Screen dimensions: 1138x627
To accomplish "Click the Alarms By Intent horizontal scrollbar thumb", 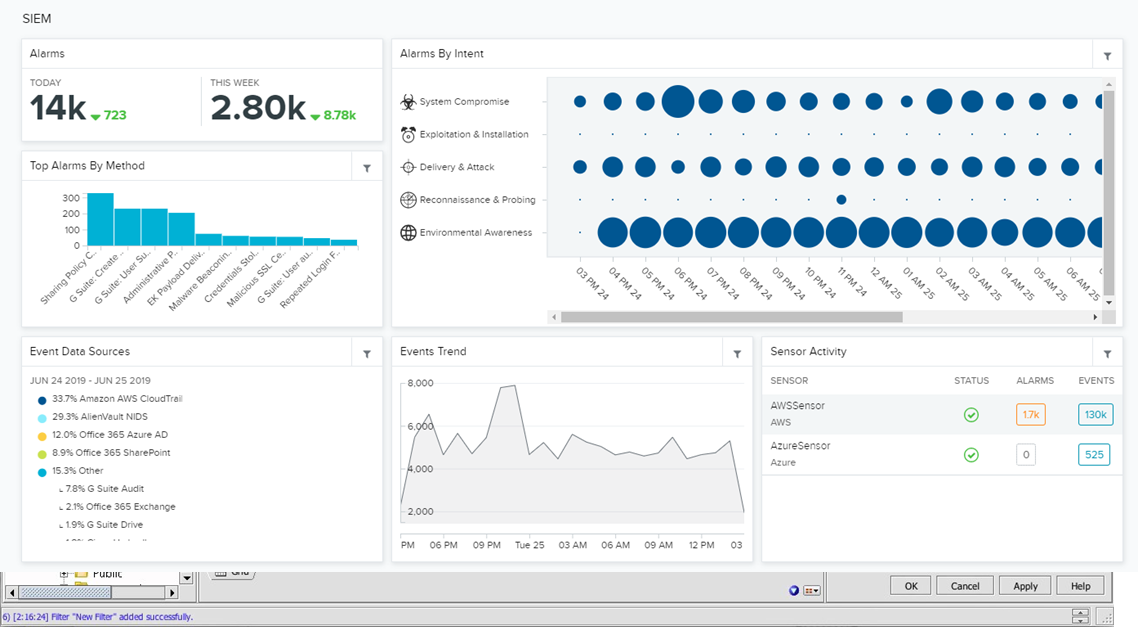I will tap(732, 317).
